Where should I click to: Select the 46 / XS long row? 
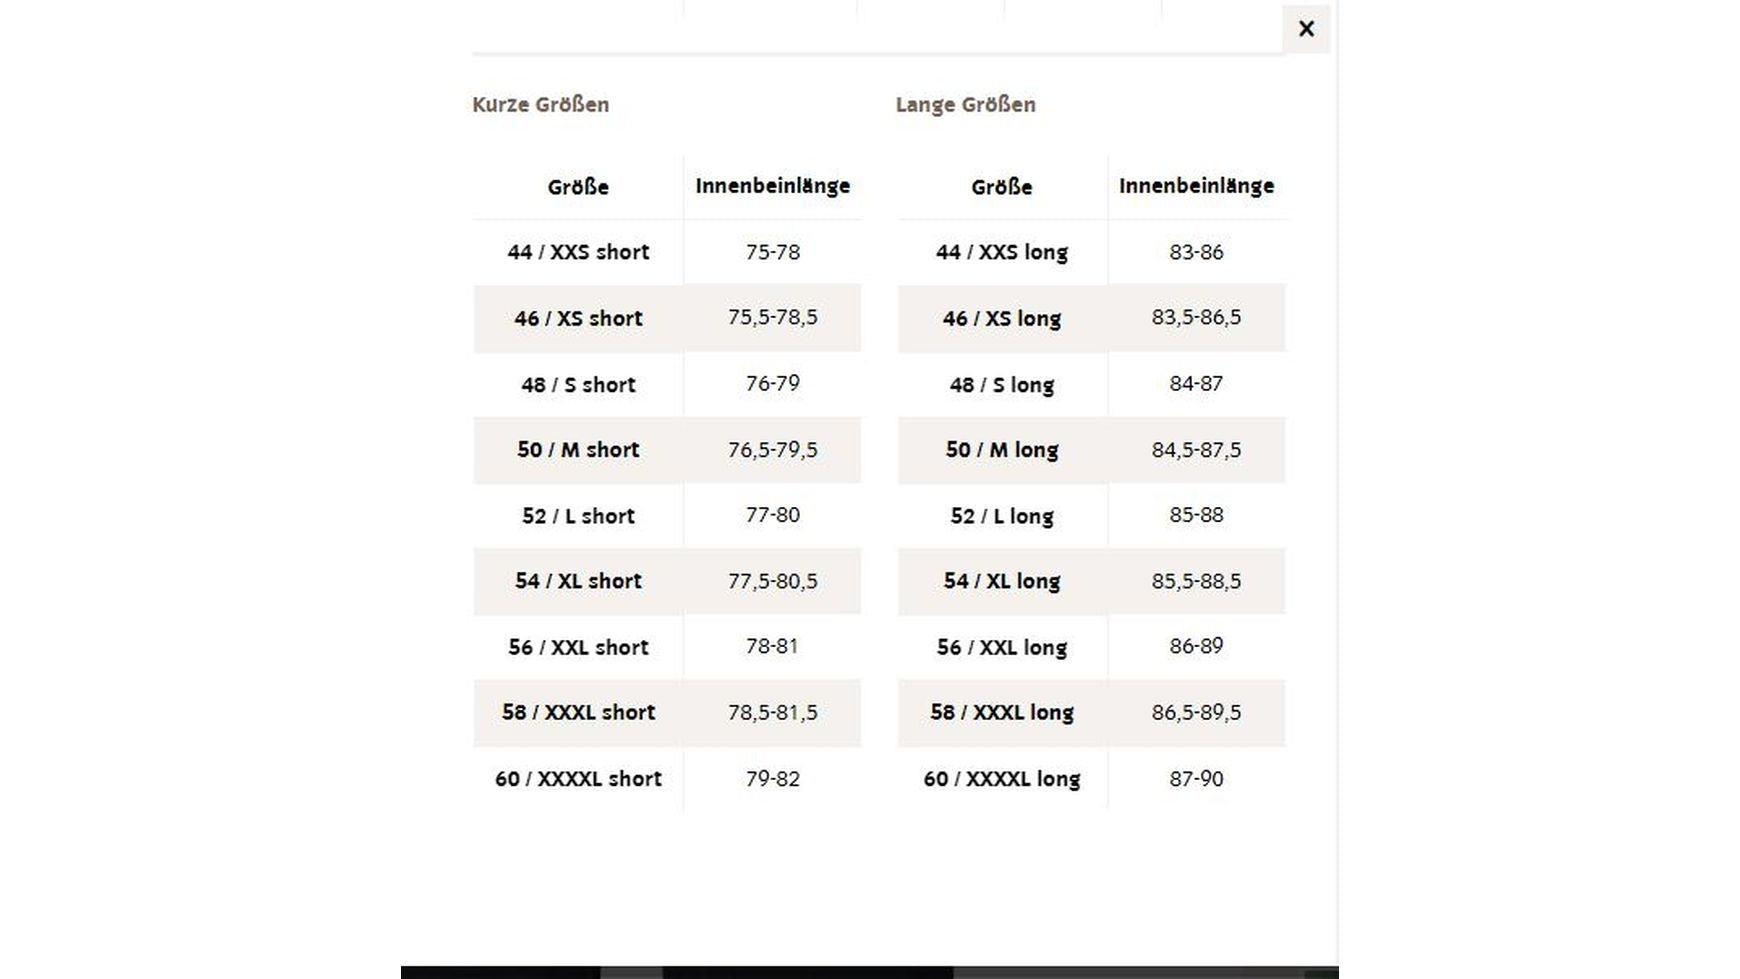(1002, 318)
